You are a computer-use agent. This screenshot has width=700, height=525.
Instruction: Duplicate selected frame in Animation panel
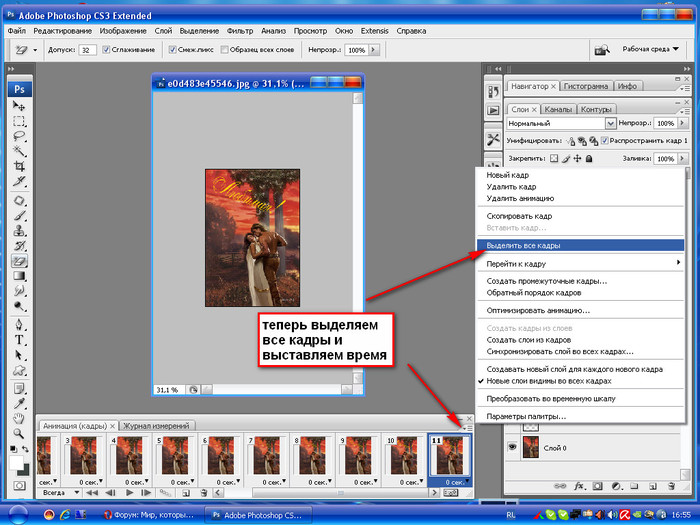point(186,493)
